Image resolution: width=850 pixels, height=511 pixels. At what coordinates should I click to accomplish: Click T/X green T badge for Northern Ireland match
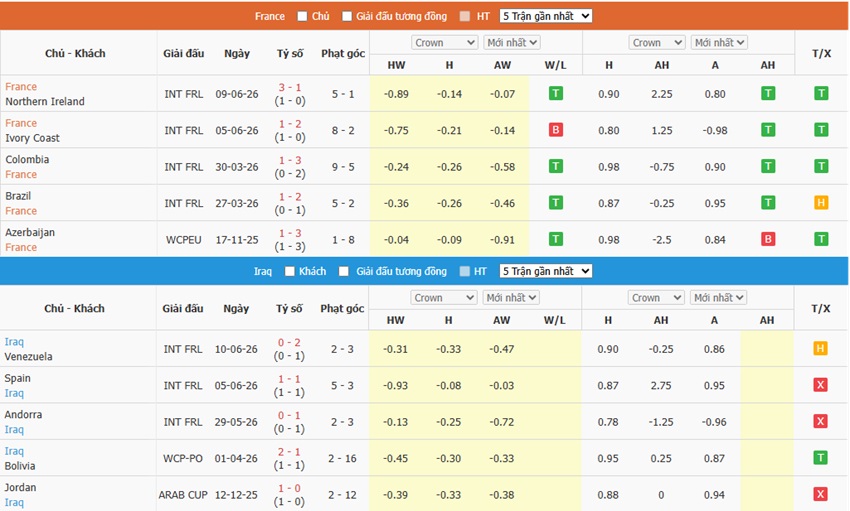(x=821, y=94)
